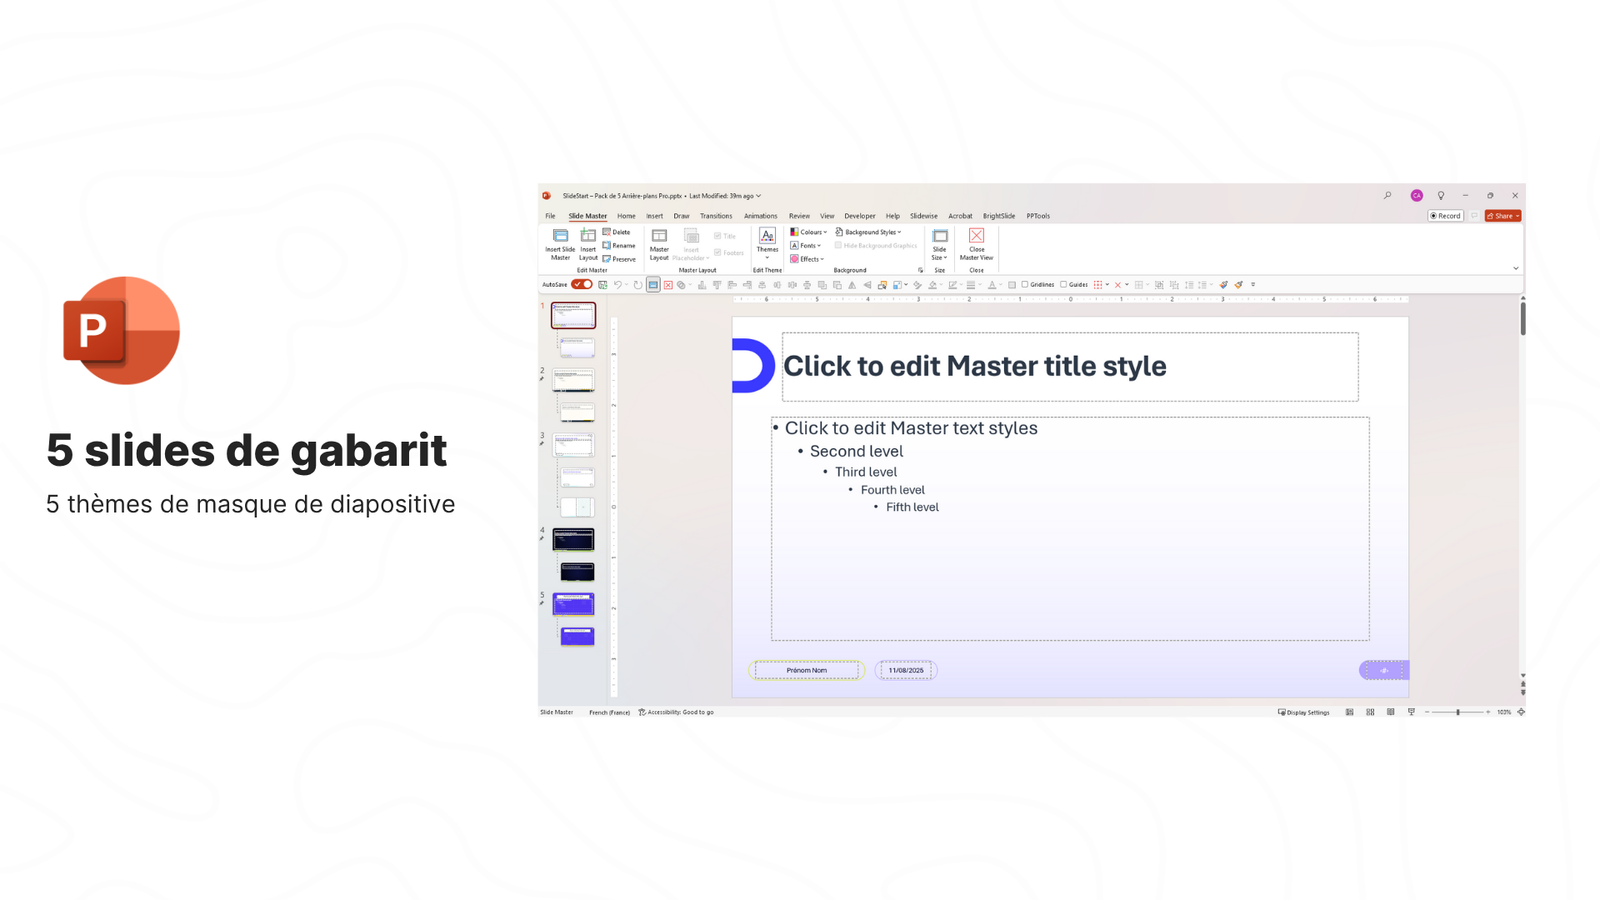Open the File menu

point(550,216)
